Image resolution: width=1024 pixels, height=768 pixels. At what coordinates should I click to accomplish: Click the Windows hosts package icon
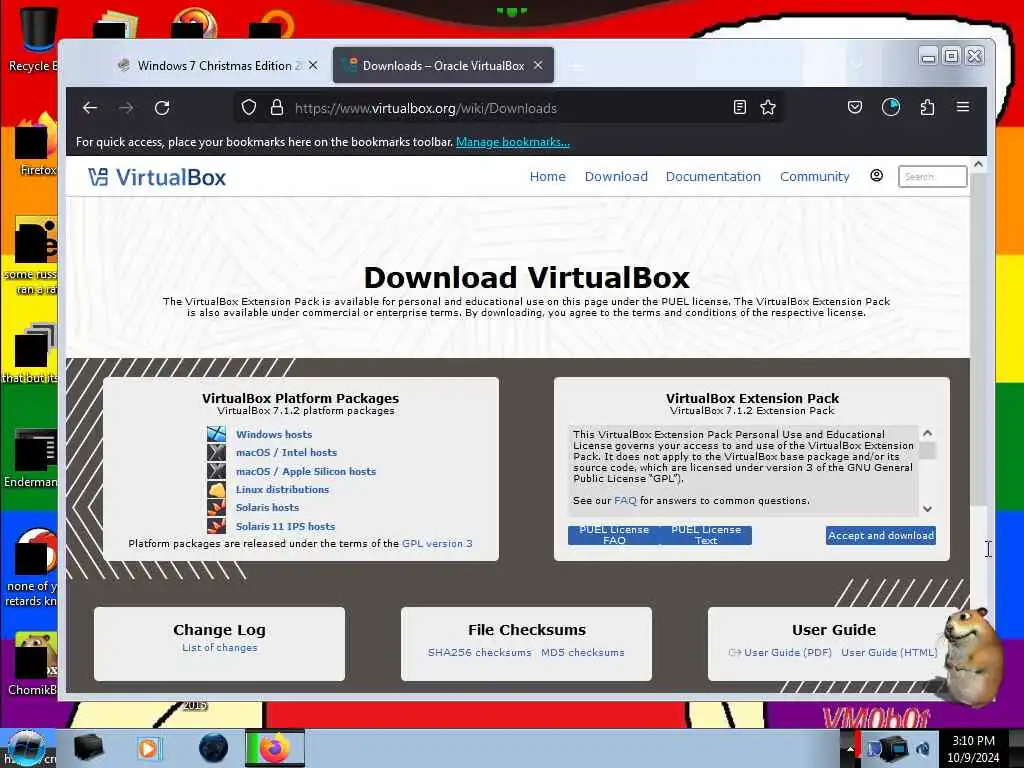[216, 434]
